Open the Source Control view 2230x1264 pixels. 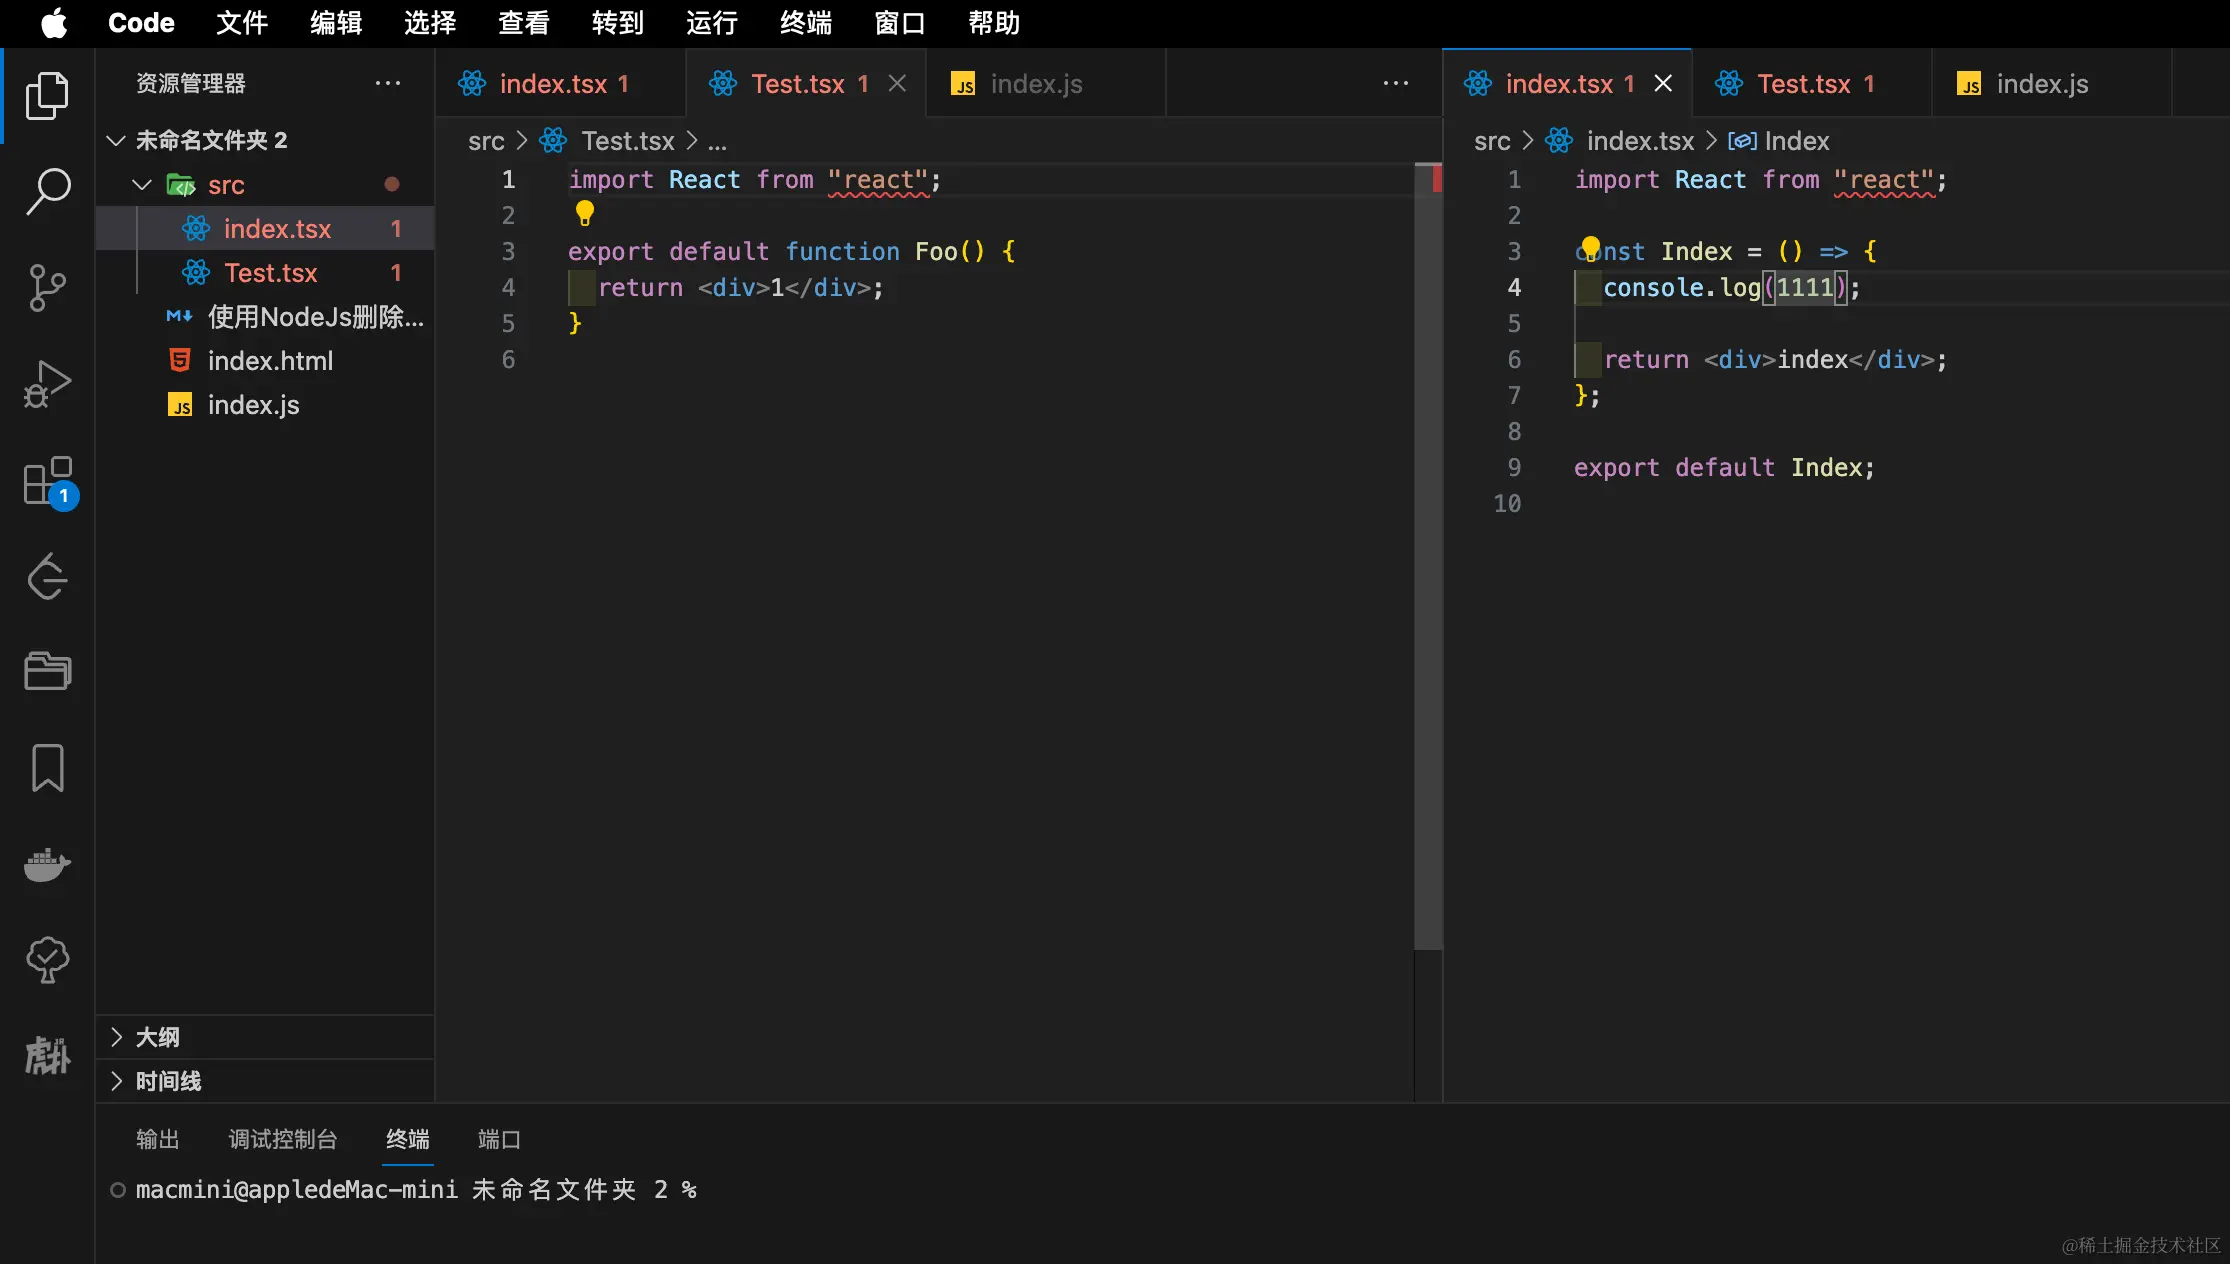(x=47, y=287)
